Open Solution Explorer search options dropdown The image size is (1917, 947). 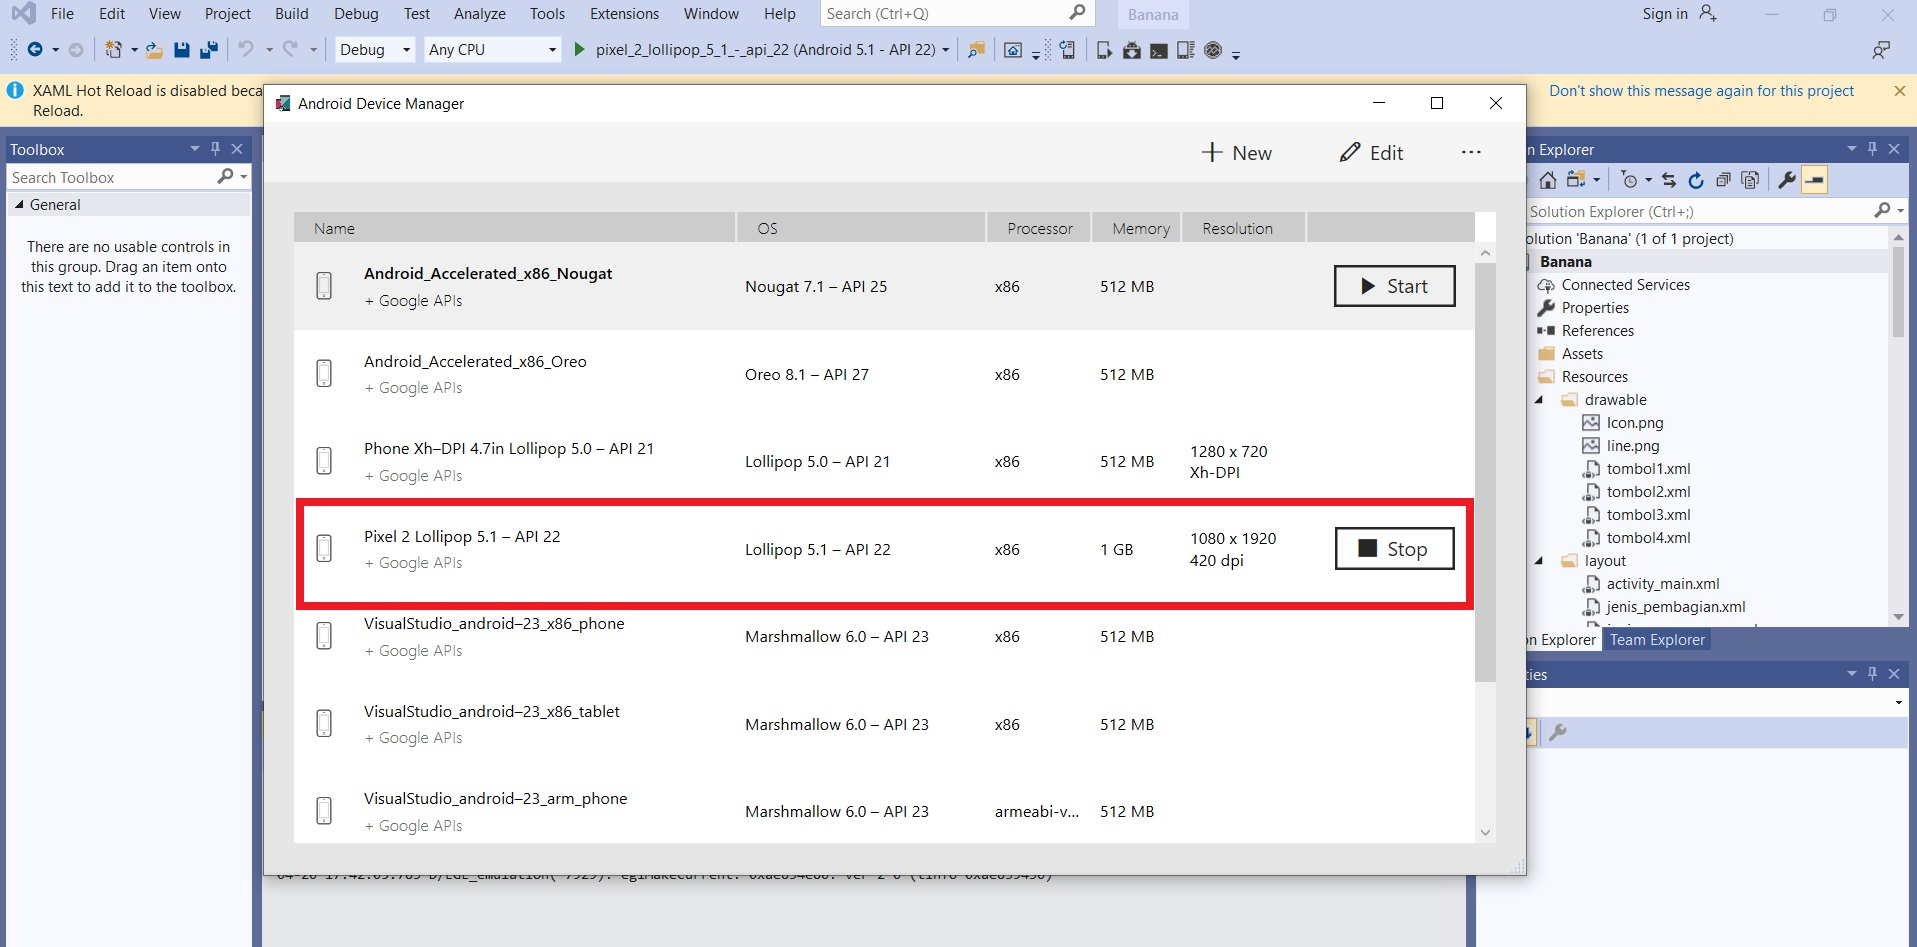click(x=1900, y=211)
